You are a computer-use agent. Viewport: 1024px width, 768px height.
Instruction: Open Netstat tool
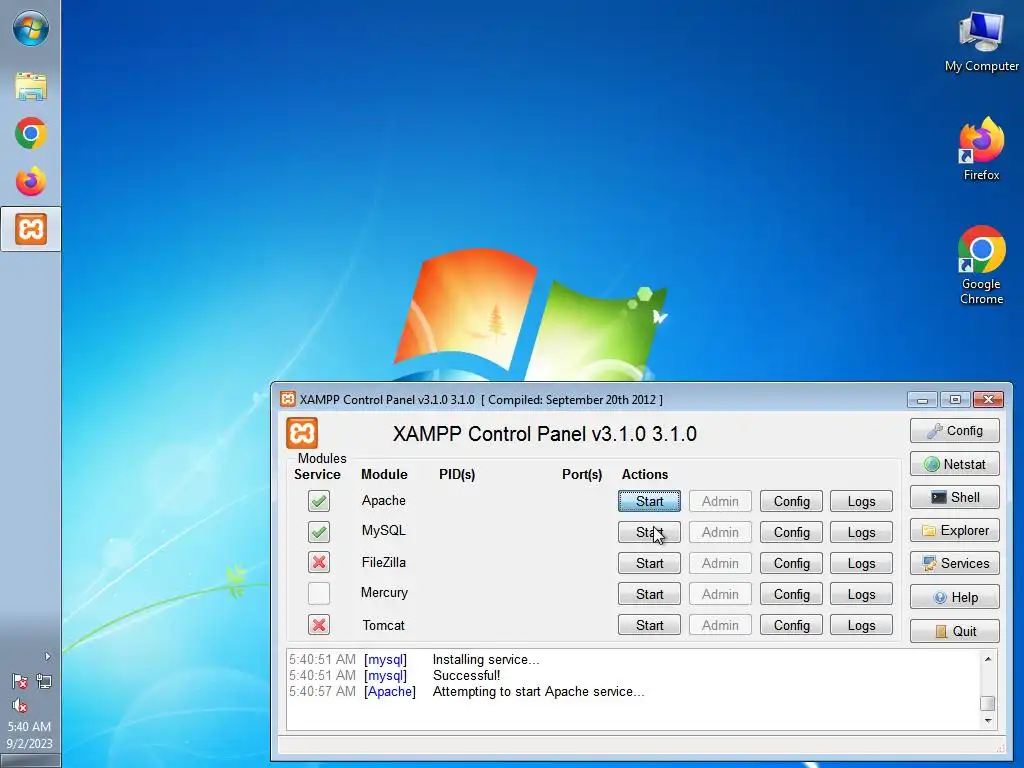tap(955, 464)
